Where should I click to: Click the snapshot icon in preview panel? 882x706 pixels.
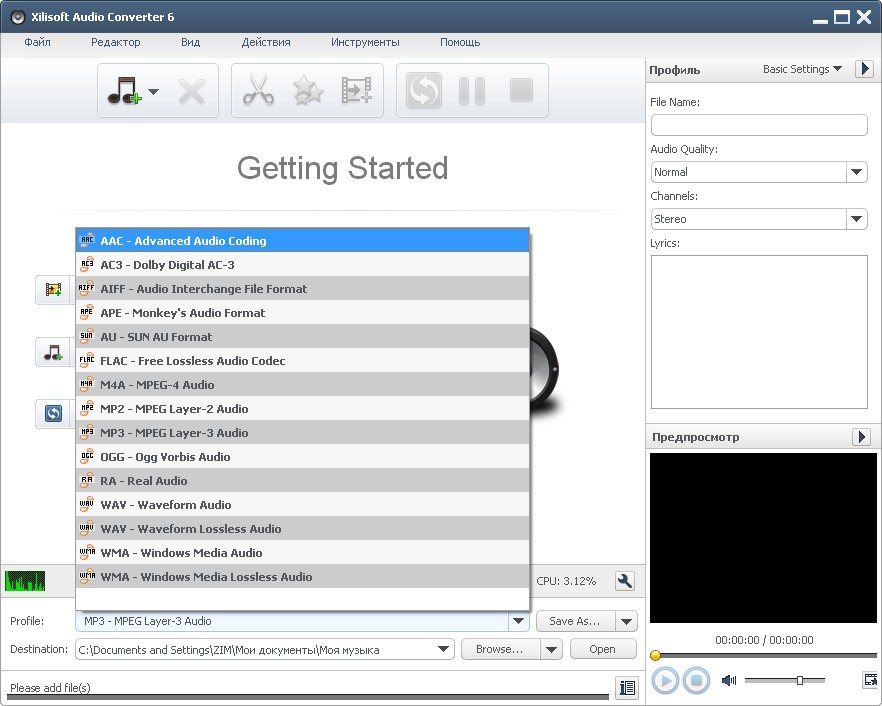869,680
